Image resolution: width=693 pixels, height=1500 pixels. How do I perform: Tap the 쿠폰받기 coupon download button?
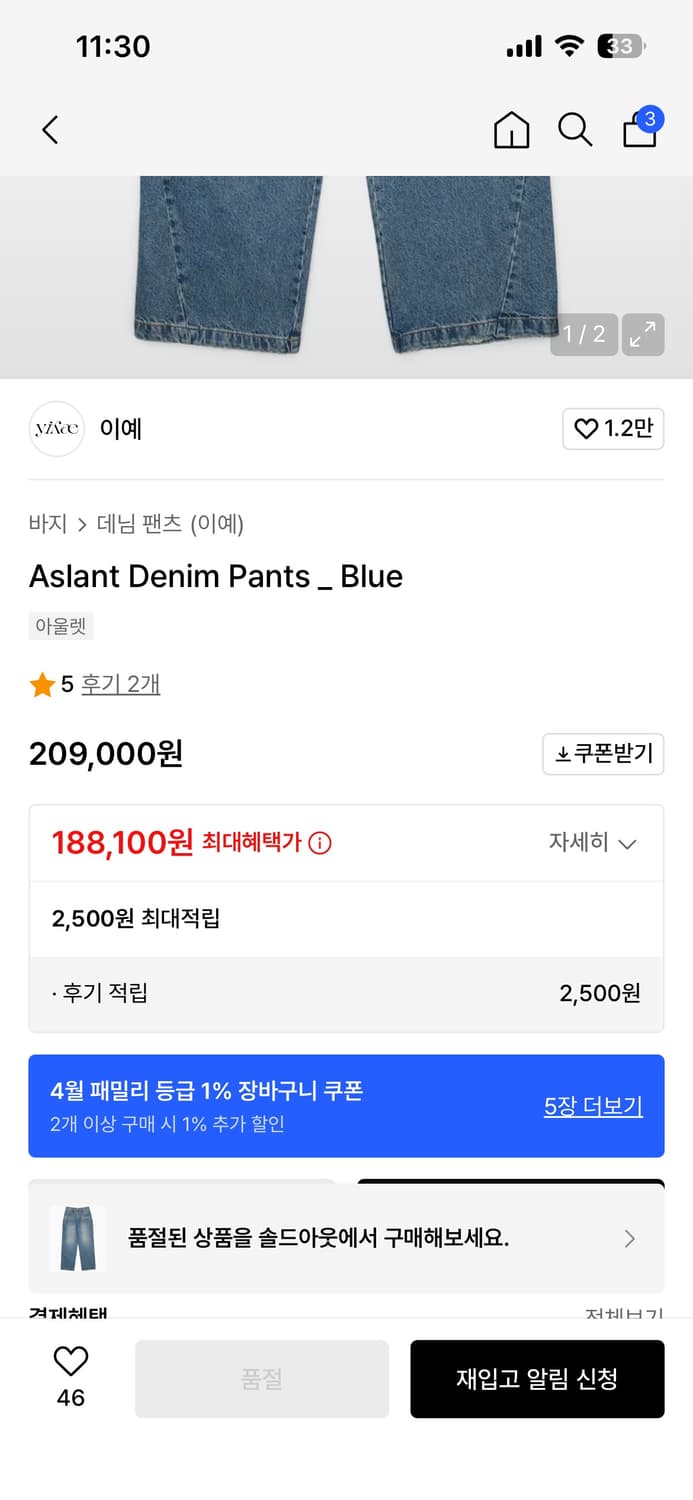603,754
